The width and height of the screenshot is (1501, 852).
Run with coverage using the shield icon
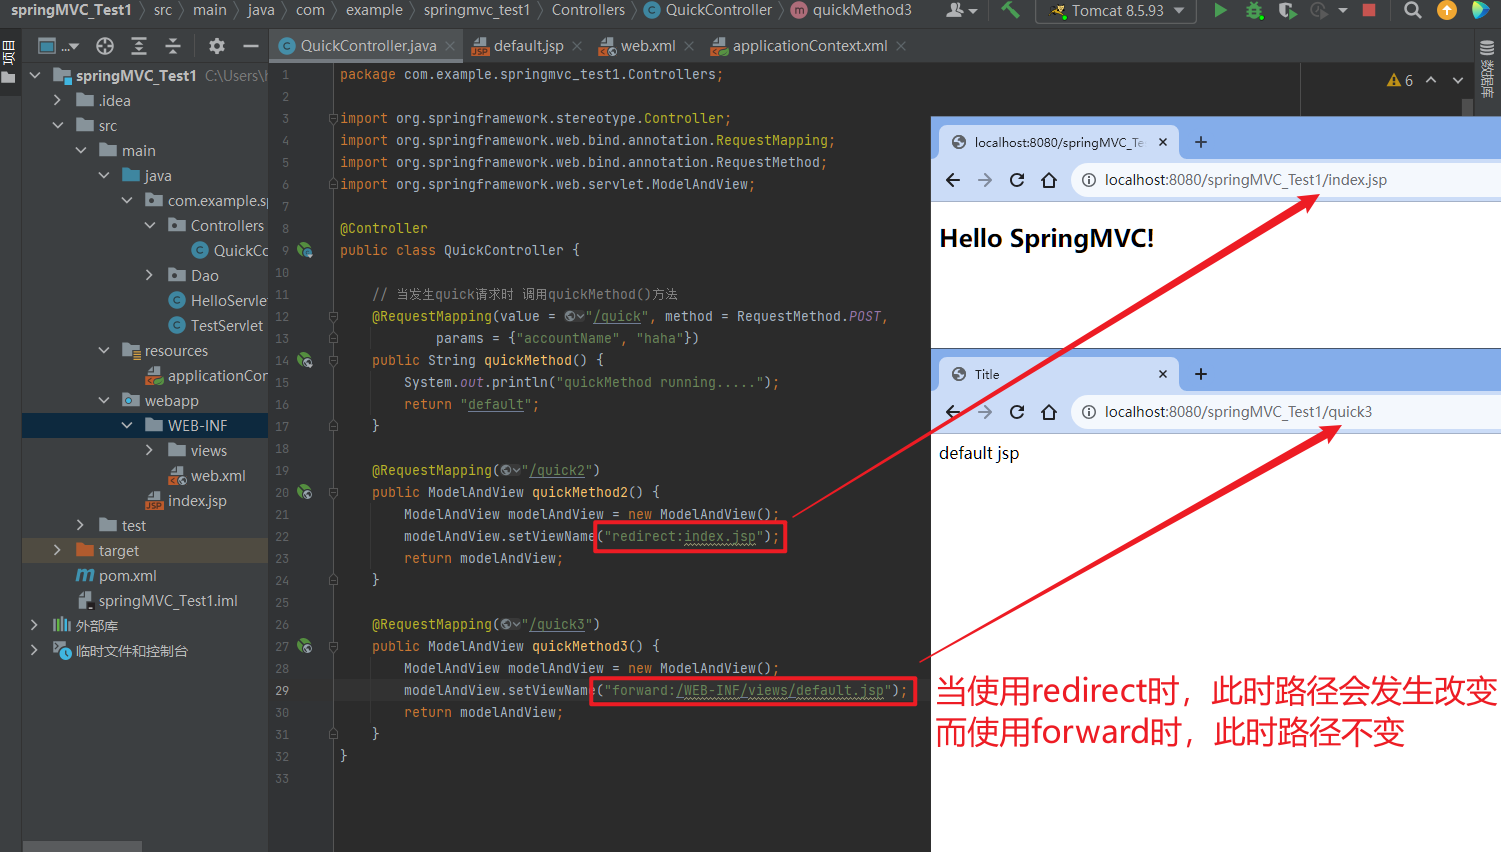point(1287,10)
